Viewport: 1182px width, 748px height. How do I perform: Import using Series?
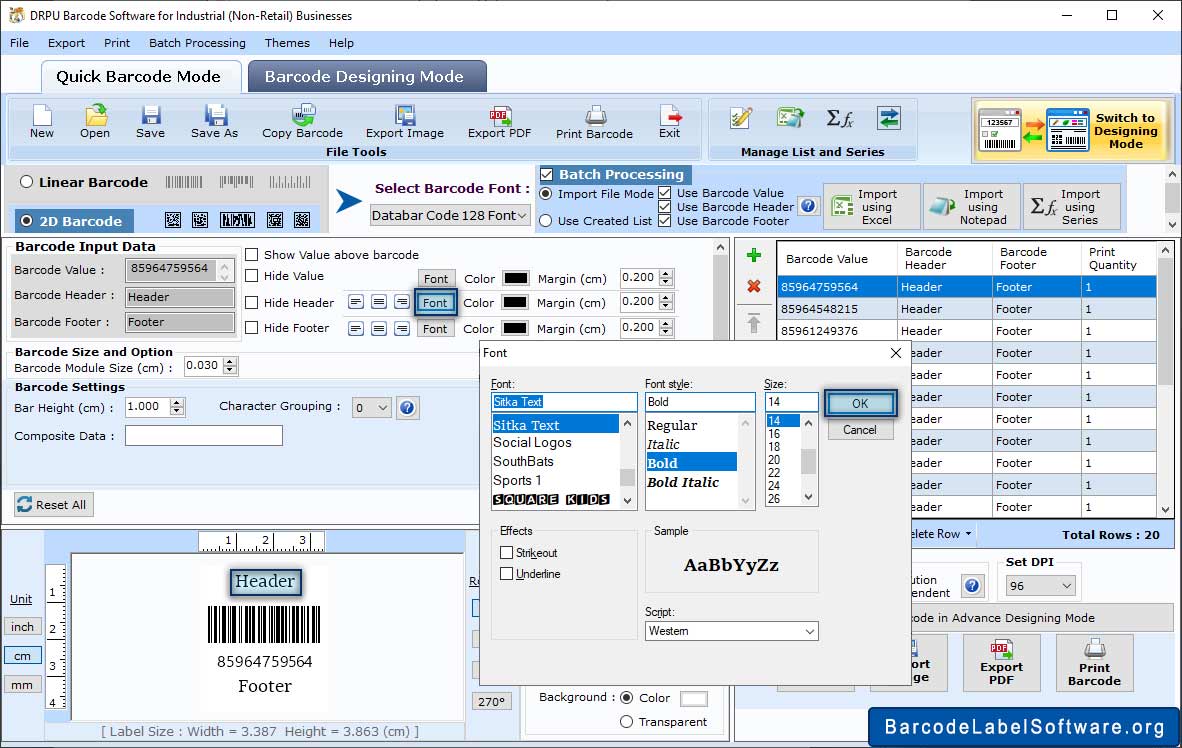(1072, 207)
